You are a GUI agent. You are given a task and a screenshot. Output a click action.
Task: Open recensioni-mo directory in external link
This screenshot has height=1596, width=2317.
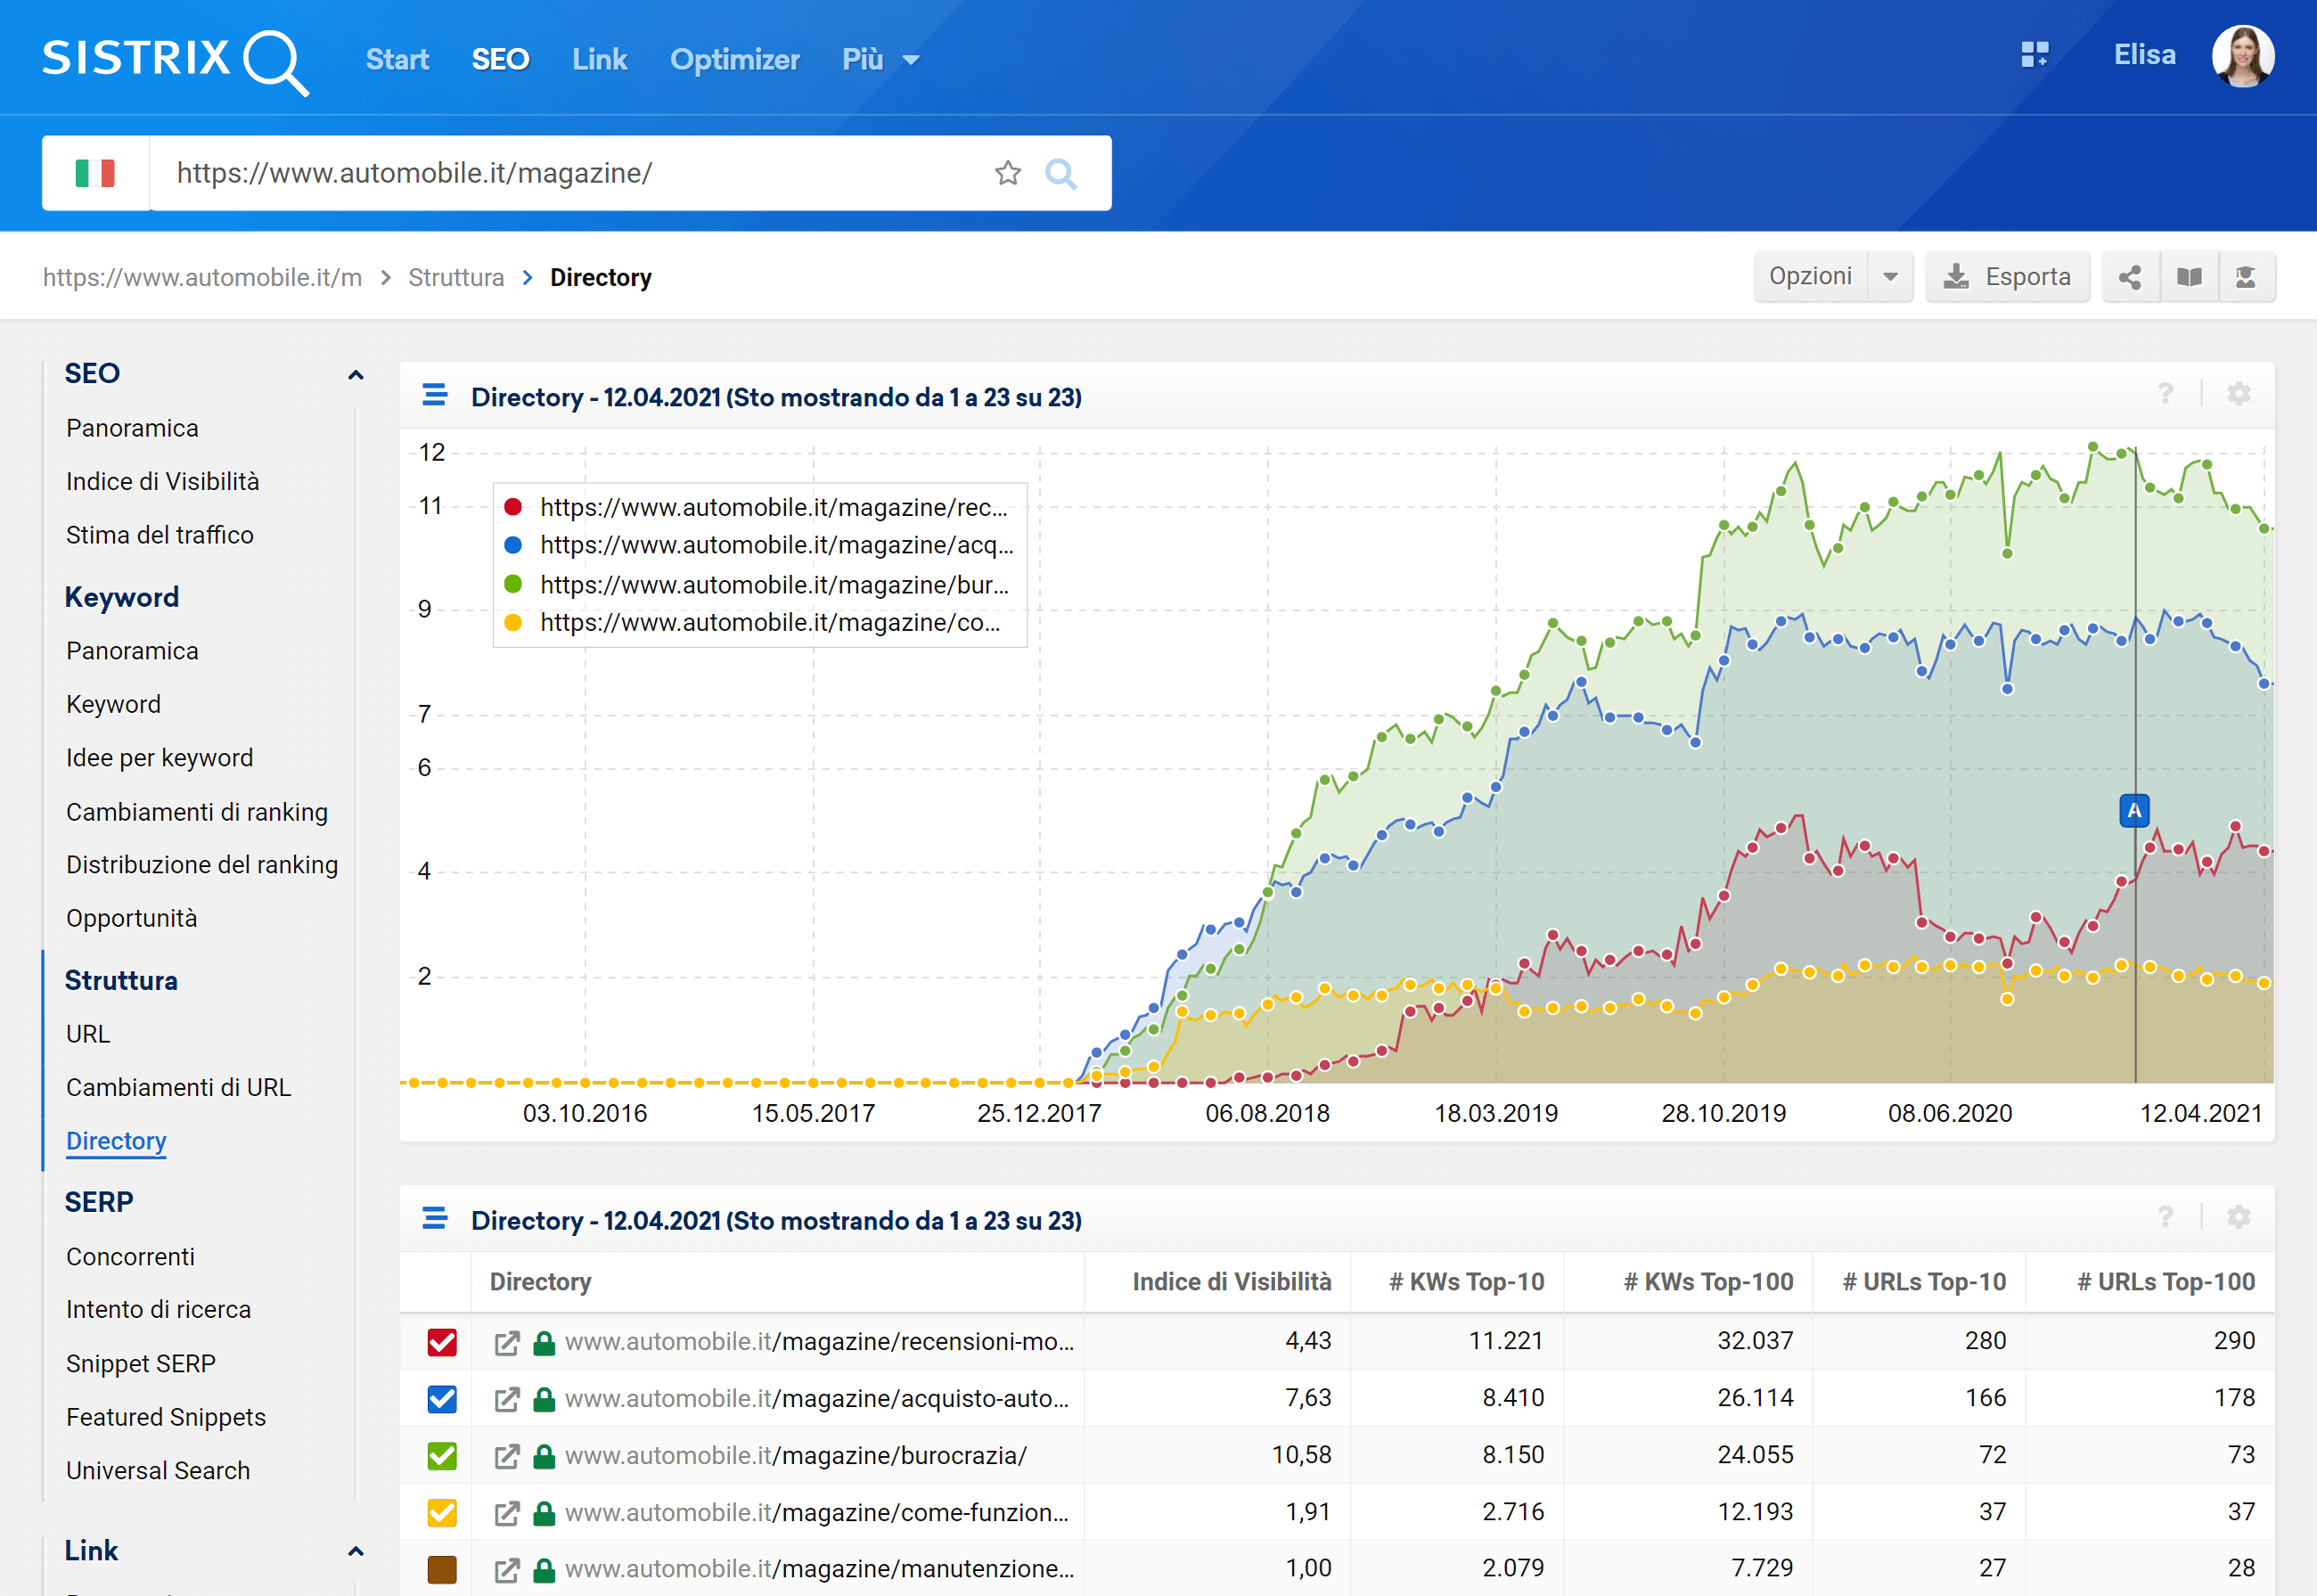coord(507,1343)
